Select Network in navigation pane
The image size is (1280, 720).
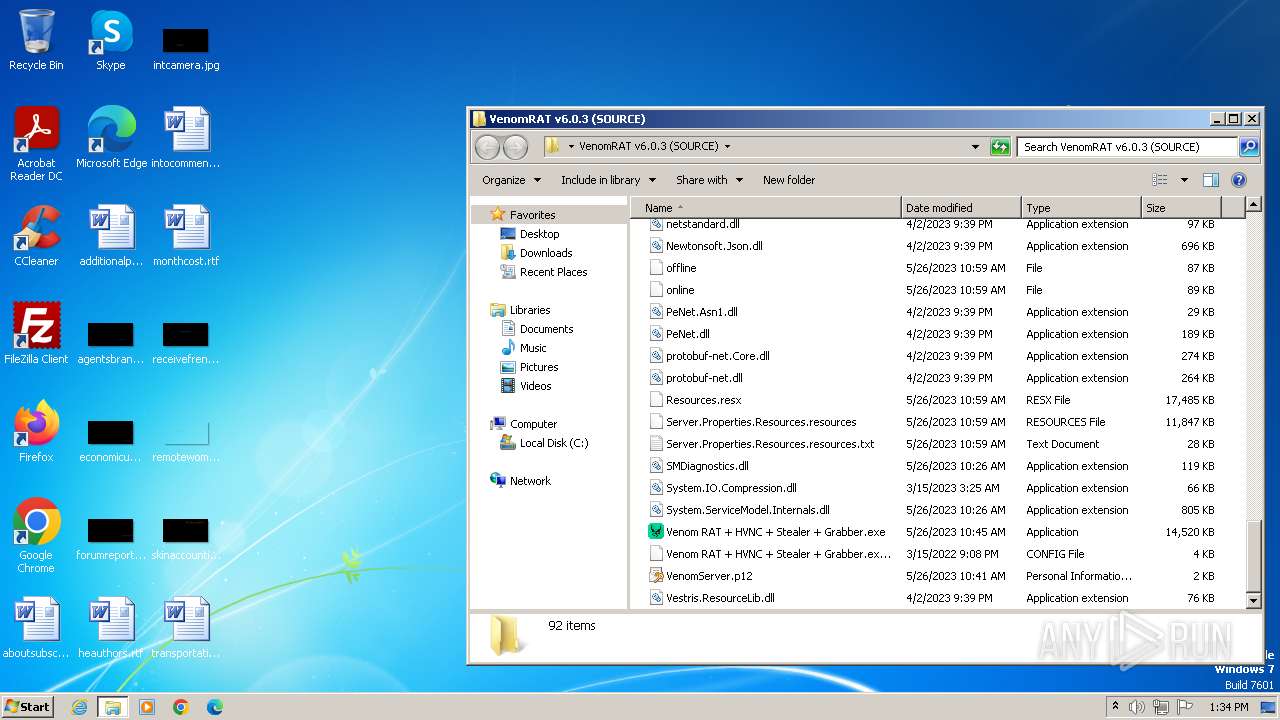tap(530, 480)
